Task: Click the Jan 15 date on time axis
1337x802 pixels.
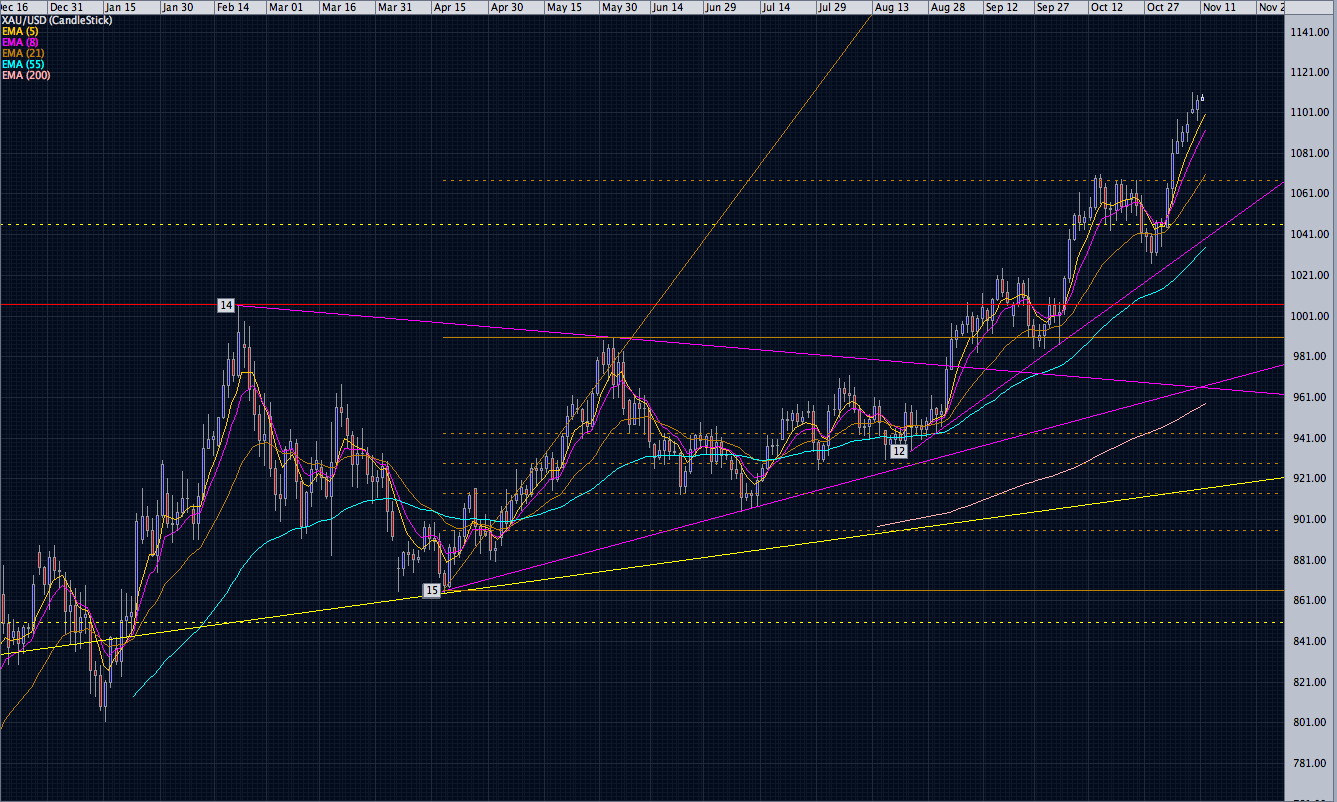Action: [122, 7]
